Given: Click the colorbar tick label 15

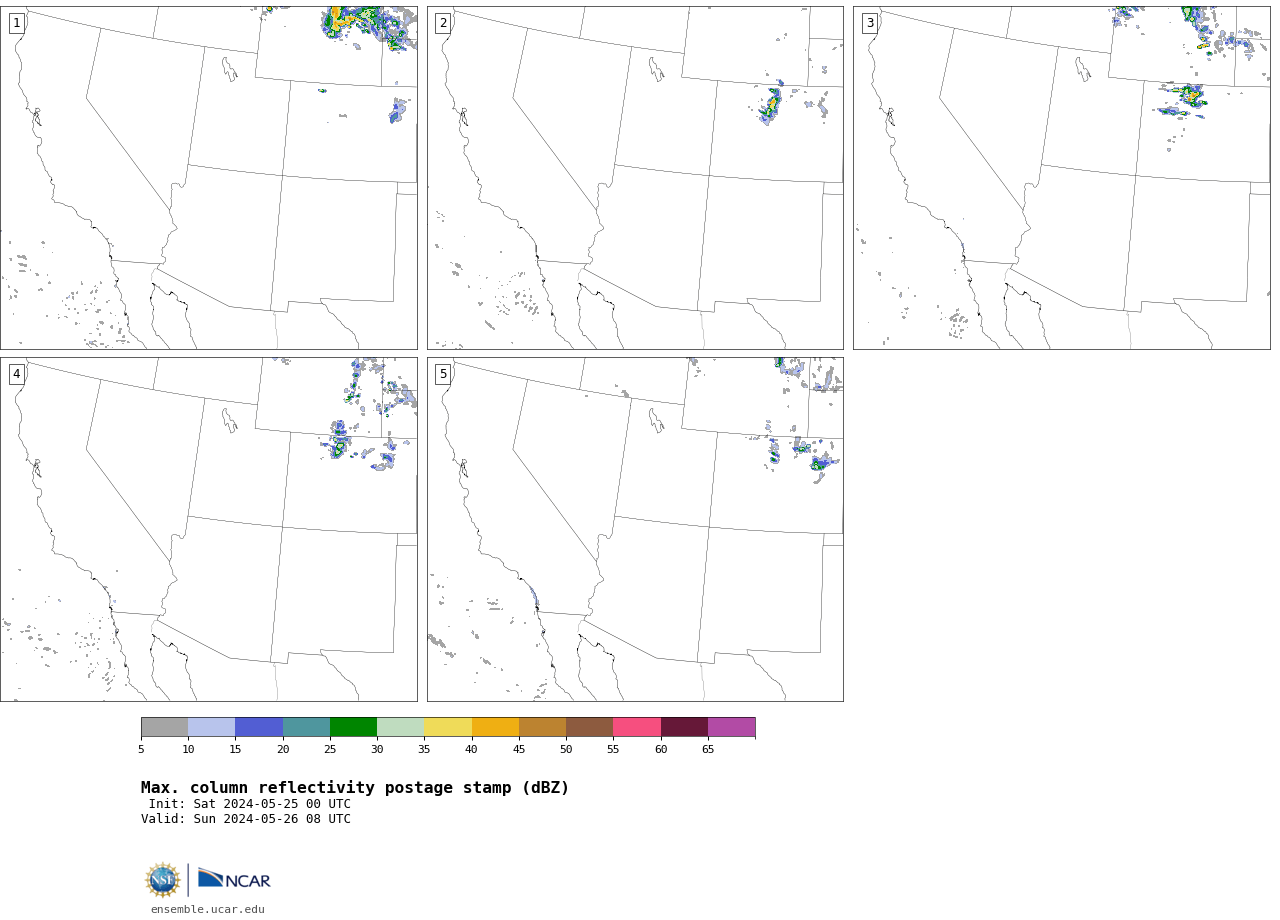Looking at the screenshot, I should coord(235,749).
